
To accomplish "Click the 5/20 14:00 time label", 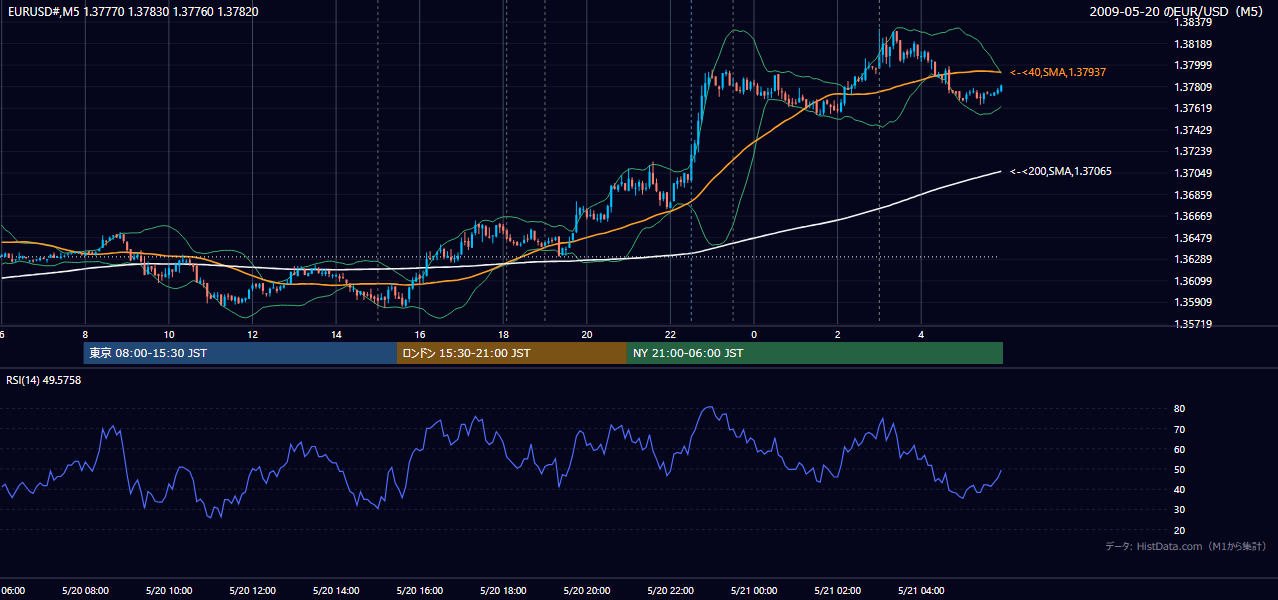I will click(336, 591).
